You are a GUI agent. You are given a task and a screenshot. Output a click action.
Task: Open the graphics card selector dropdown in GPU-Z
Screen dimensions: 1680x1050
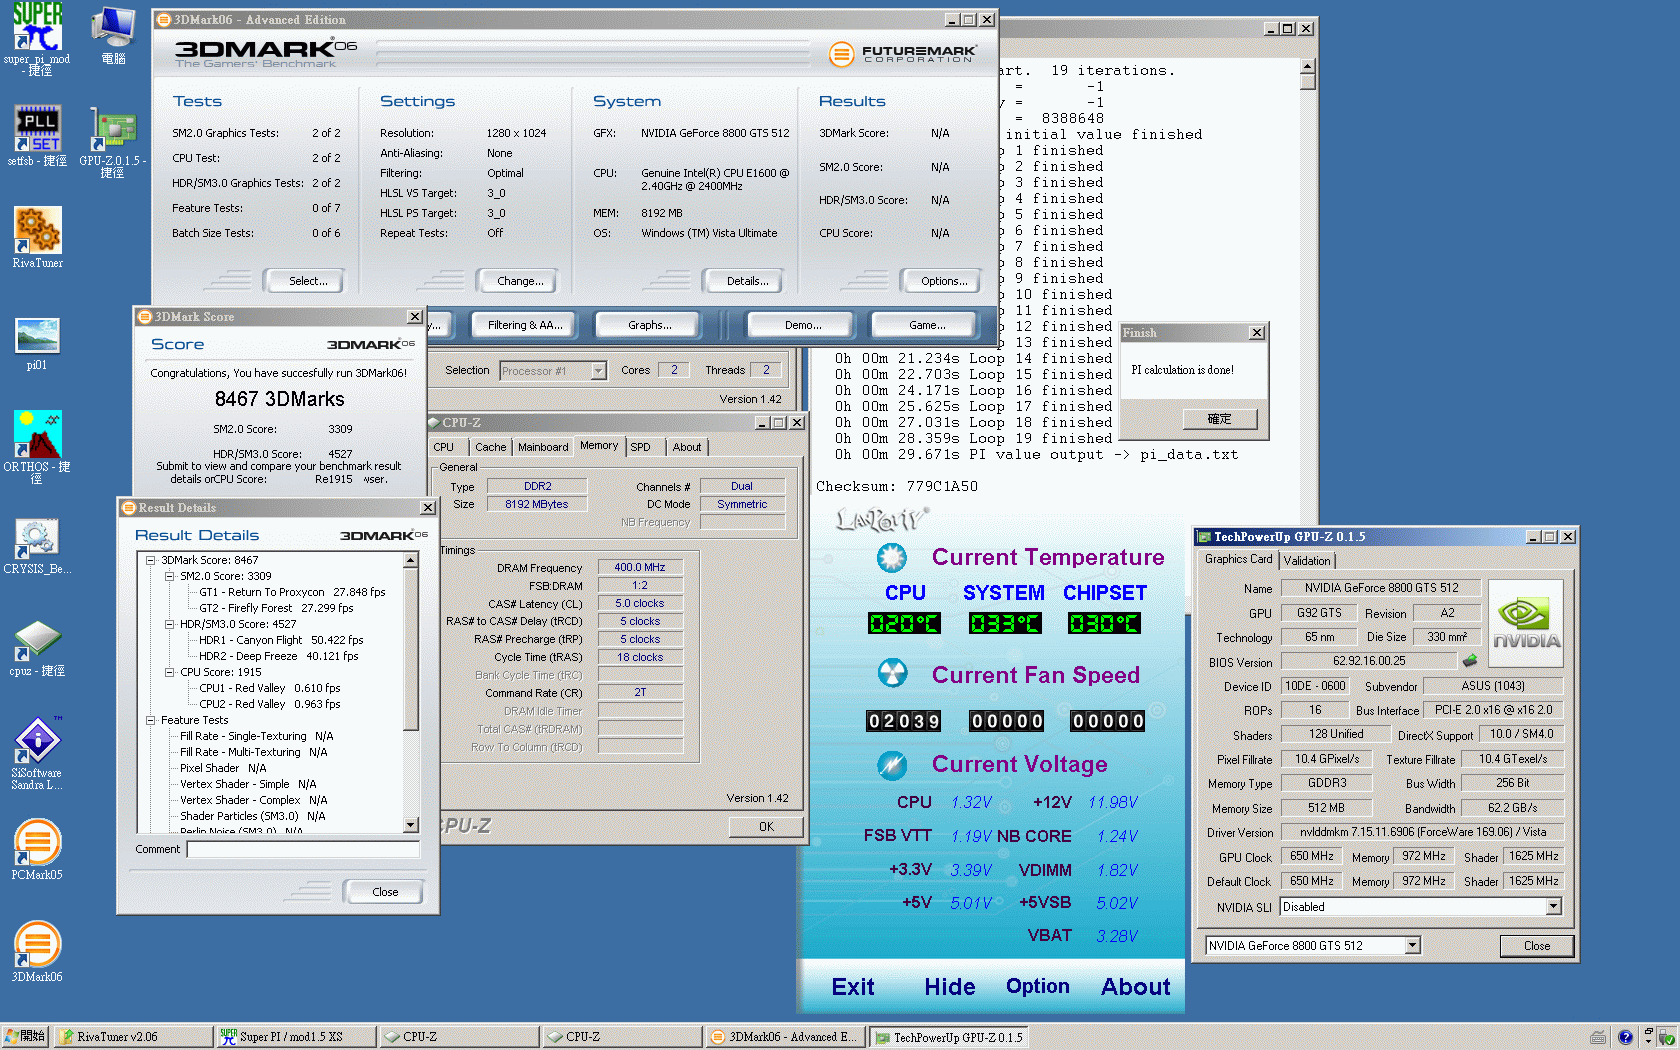coord(1412,946)
